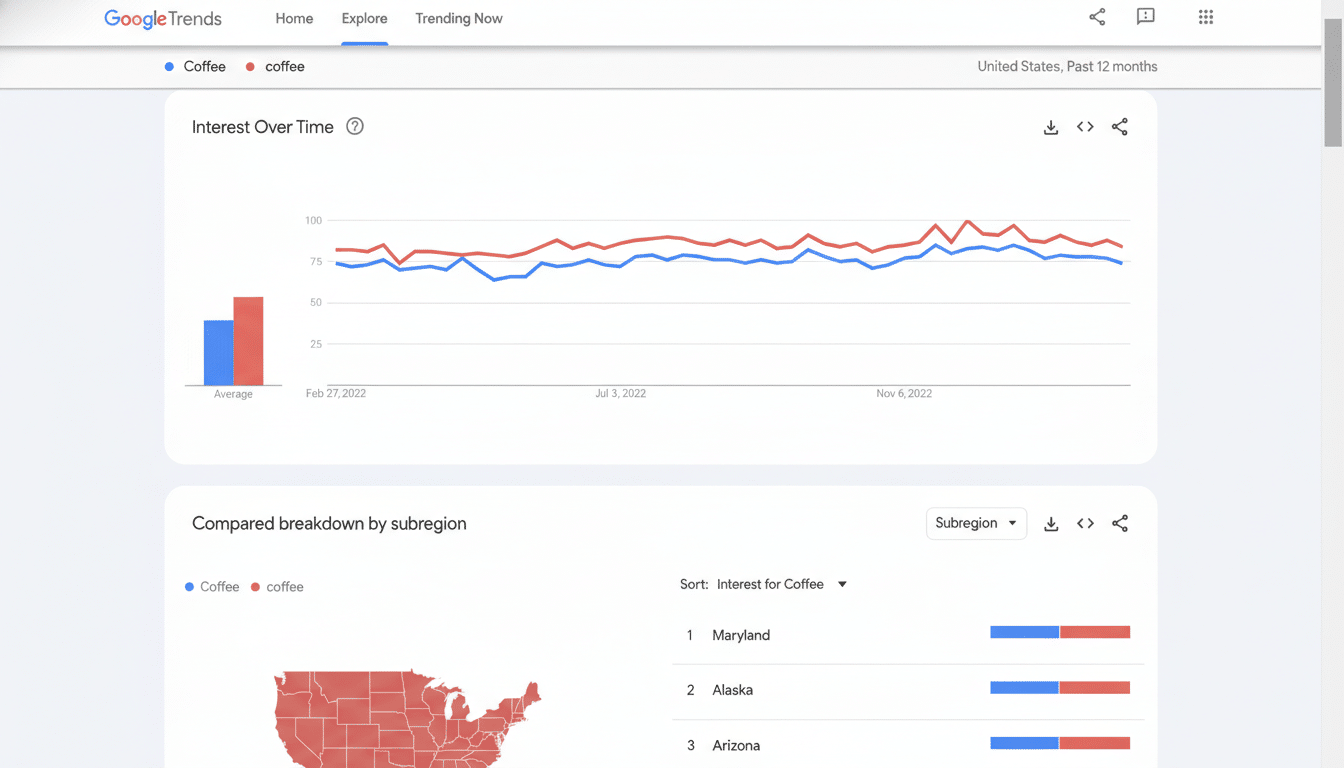
Task: Open the Interest Over Time help tooltip
Action: [x=355, y=126]
